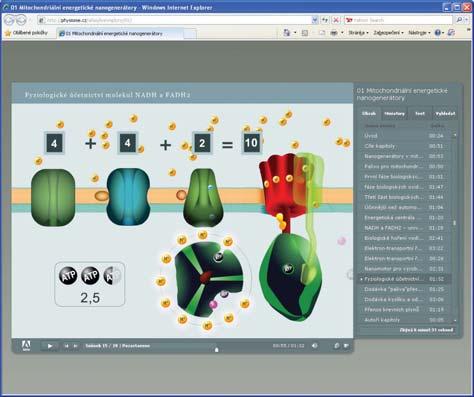The height and width of the screenshot is (397, 474).
Task: Click the browser refresh button
Action: tap(325, 20)
